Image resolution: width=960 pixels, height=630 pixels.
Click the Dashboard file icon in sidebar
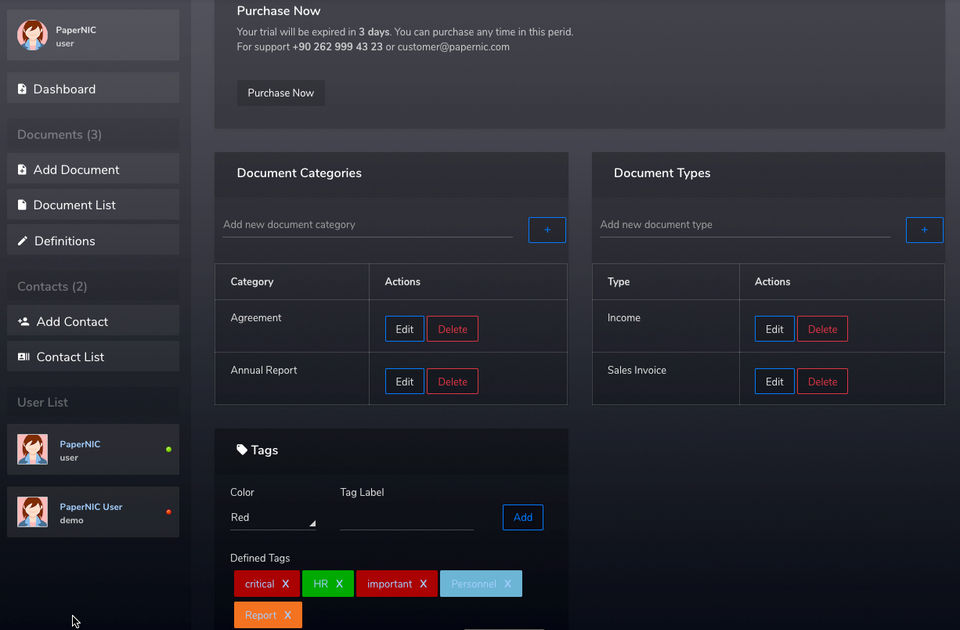(x=22, y=89)
